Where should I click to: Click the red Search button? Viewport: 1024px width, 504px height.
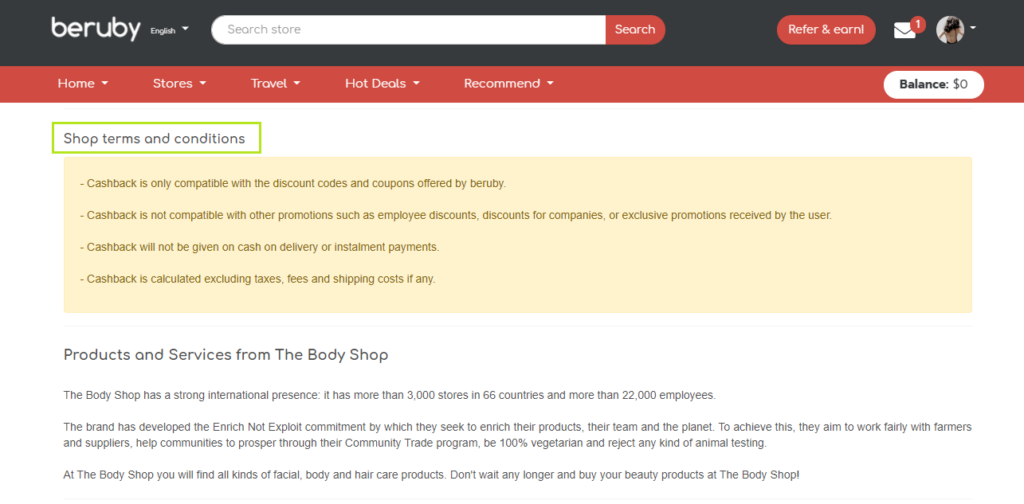[635, 30]
